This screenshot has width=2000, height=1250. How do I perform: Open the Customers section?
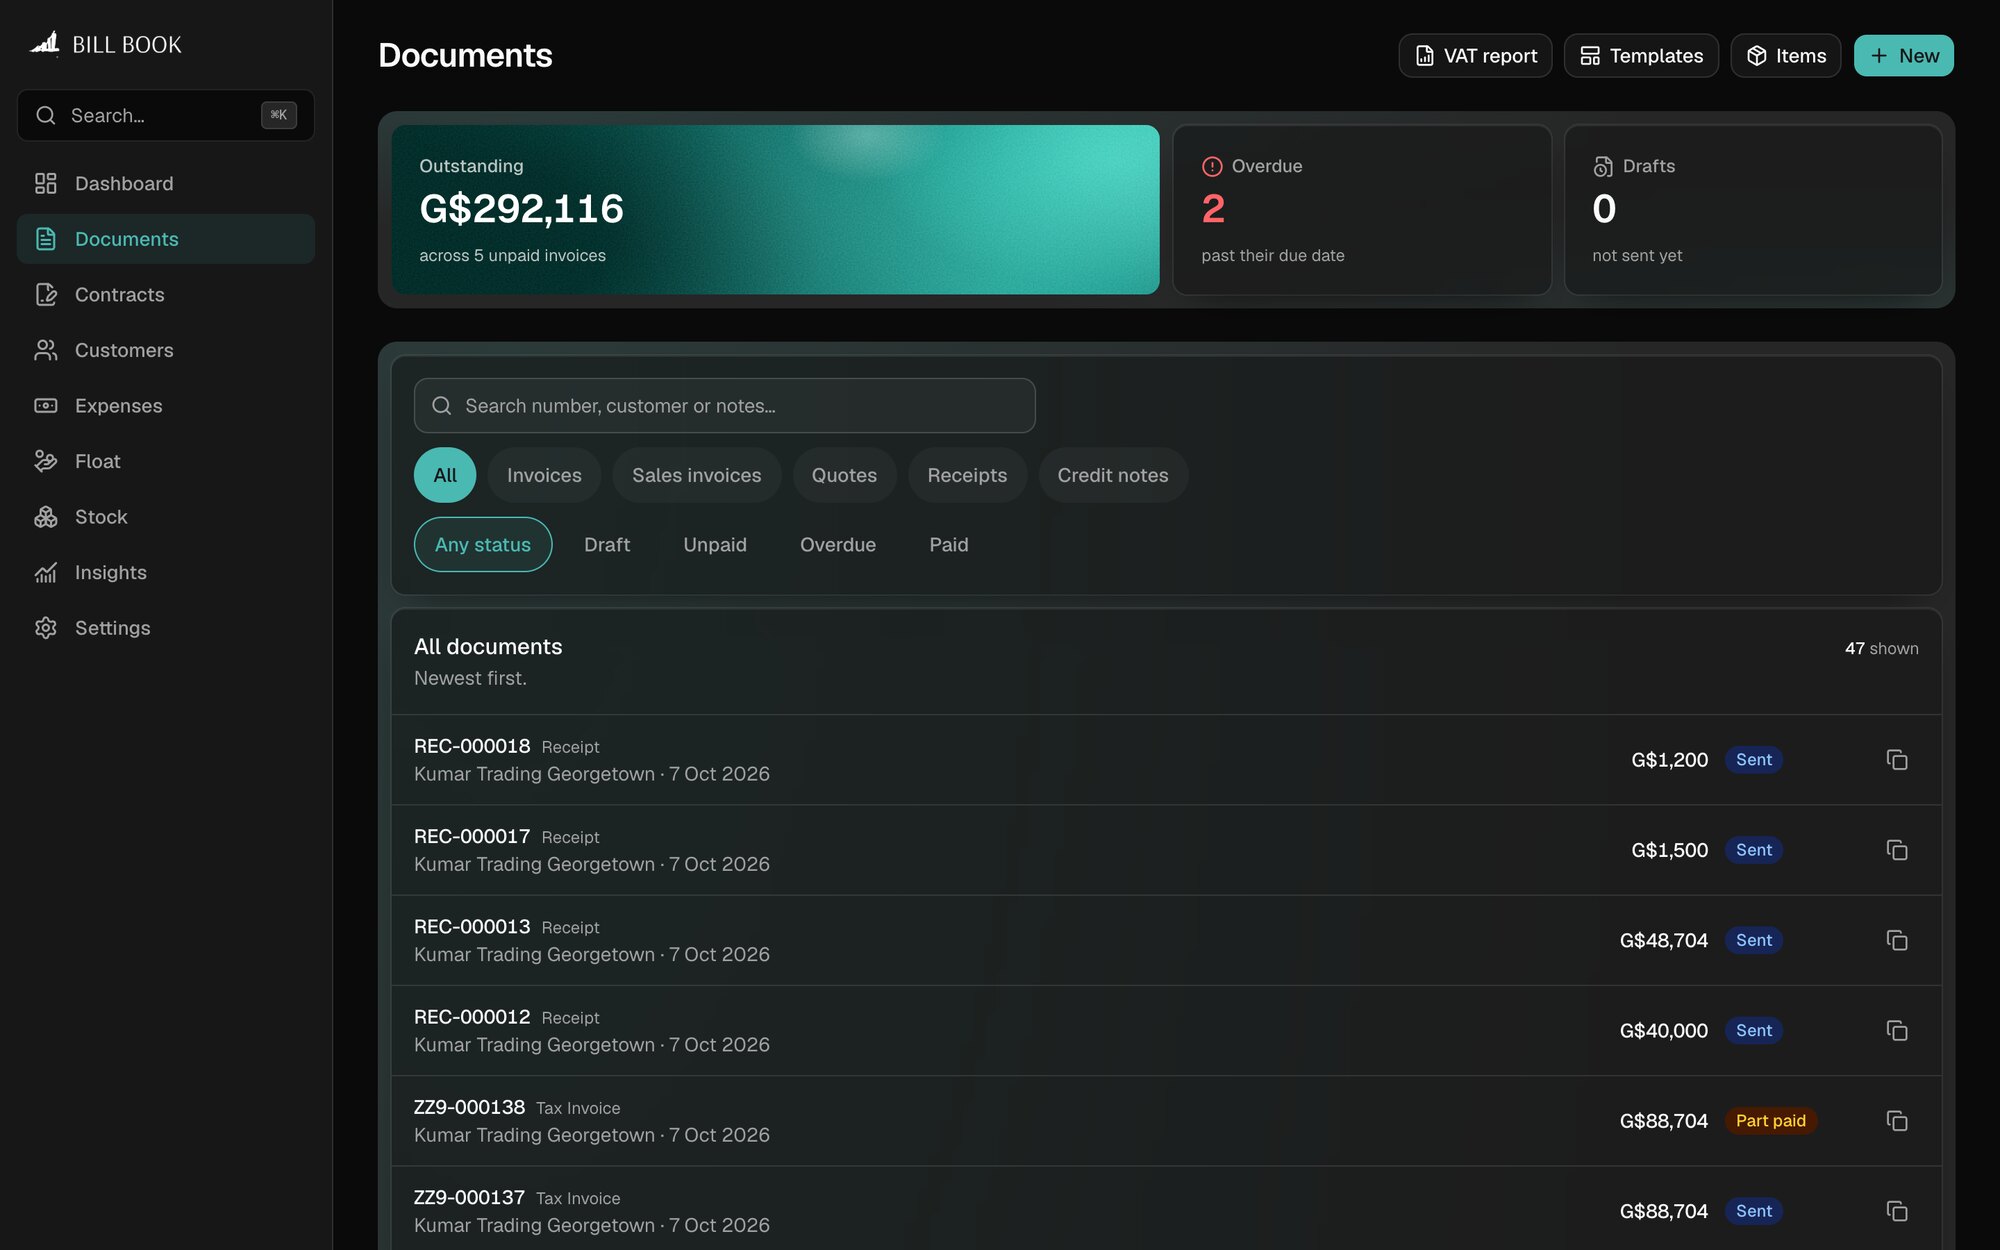(166, 350)
